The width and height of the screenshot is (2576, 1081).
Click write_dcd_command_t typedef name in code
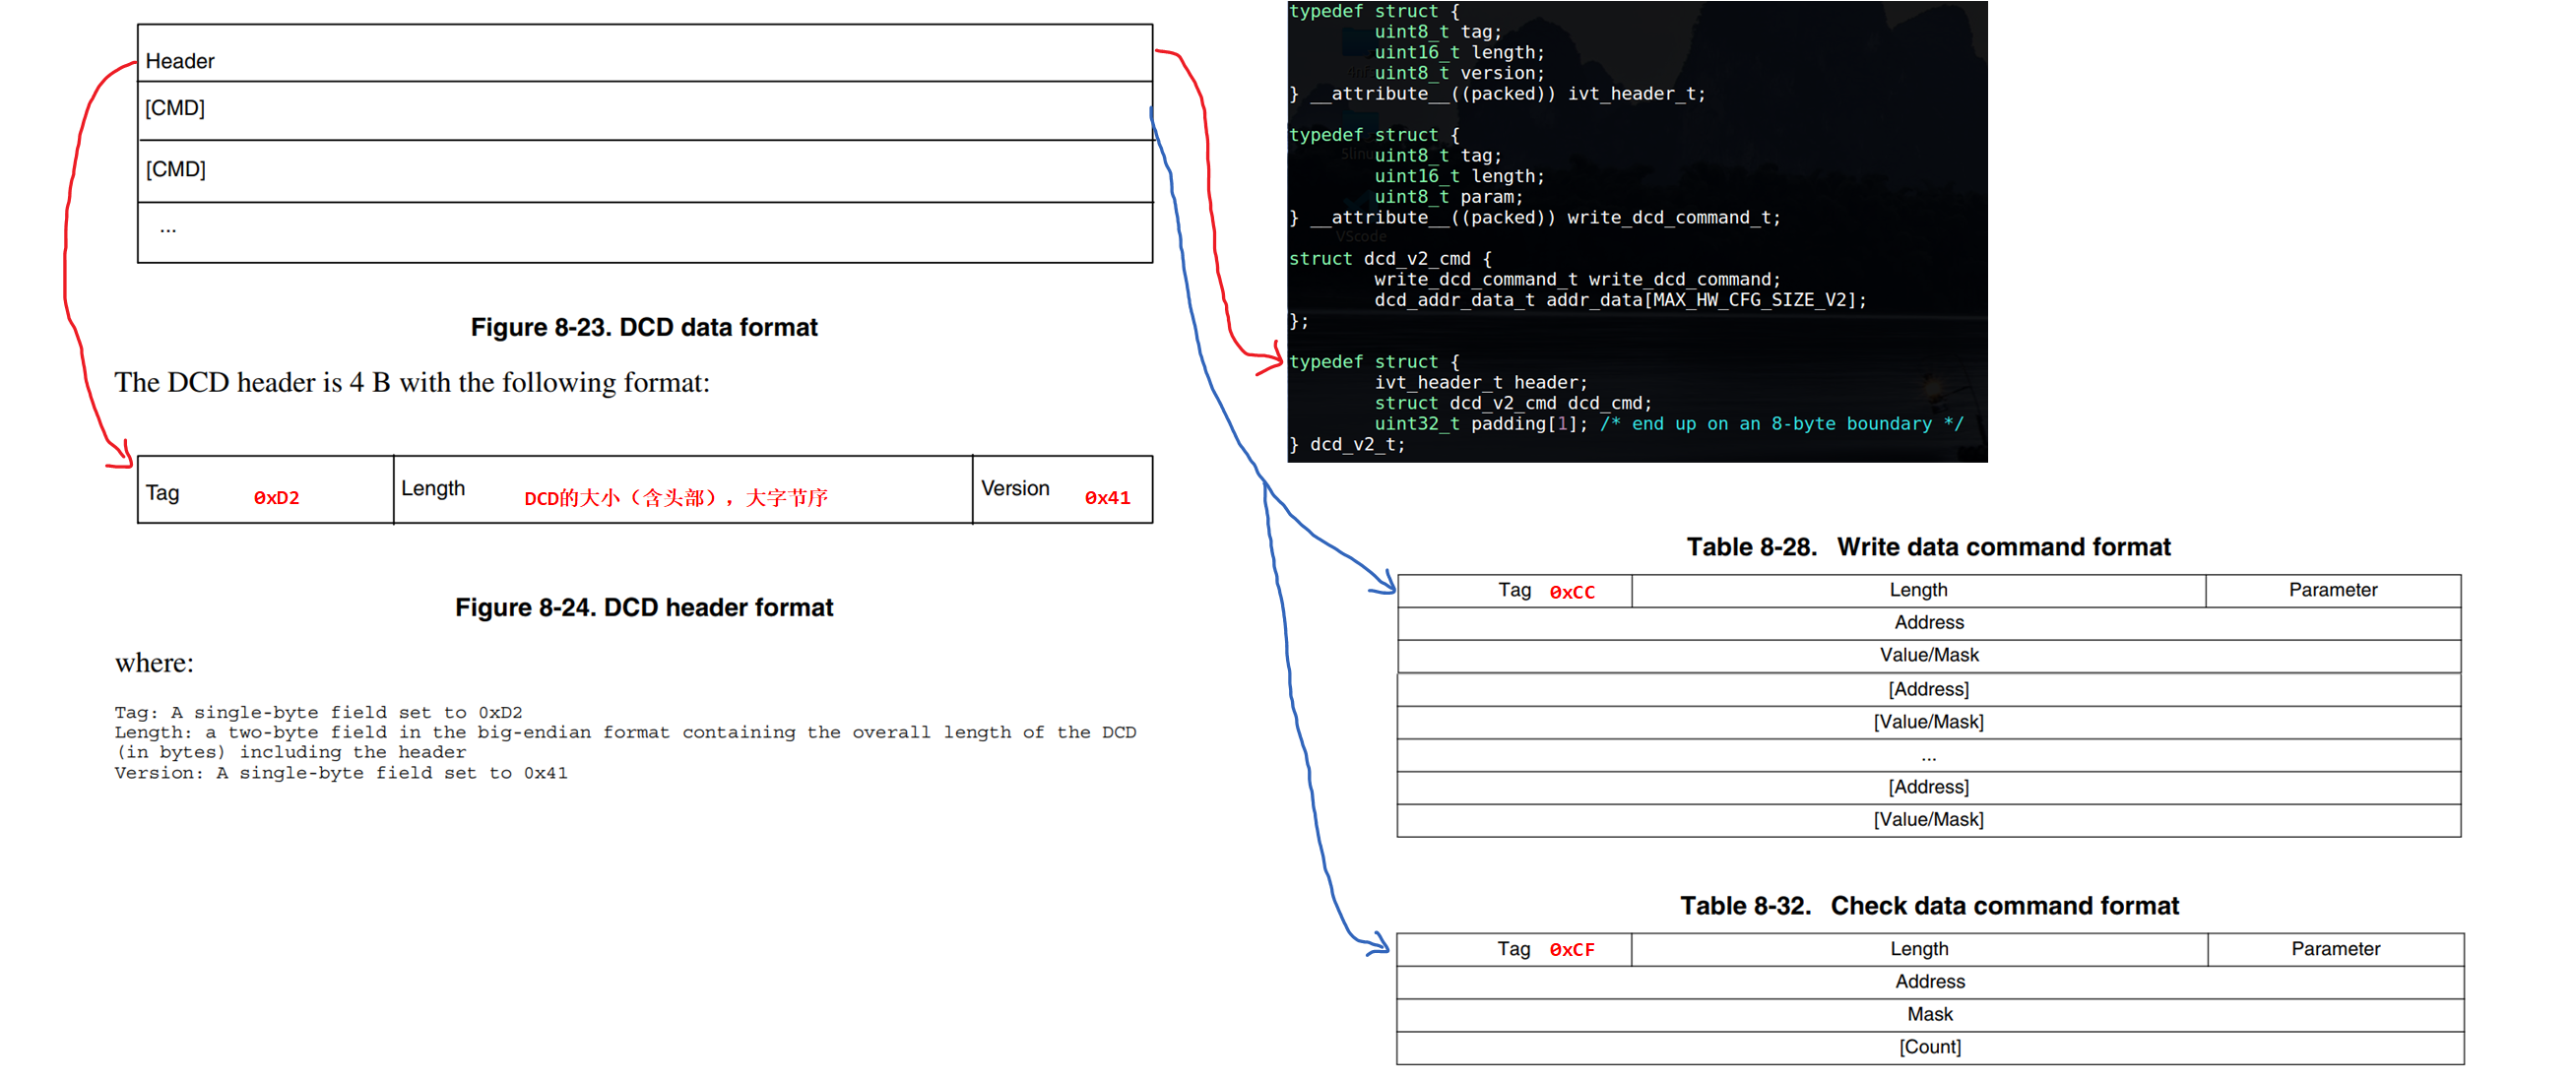click(1668, 218)
